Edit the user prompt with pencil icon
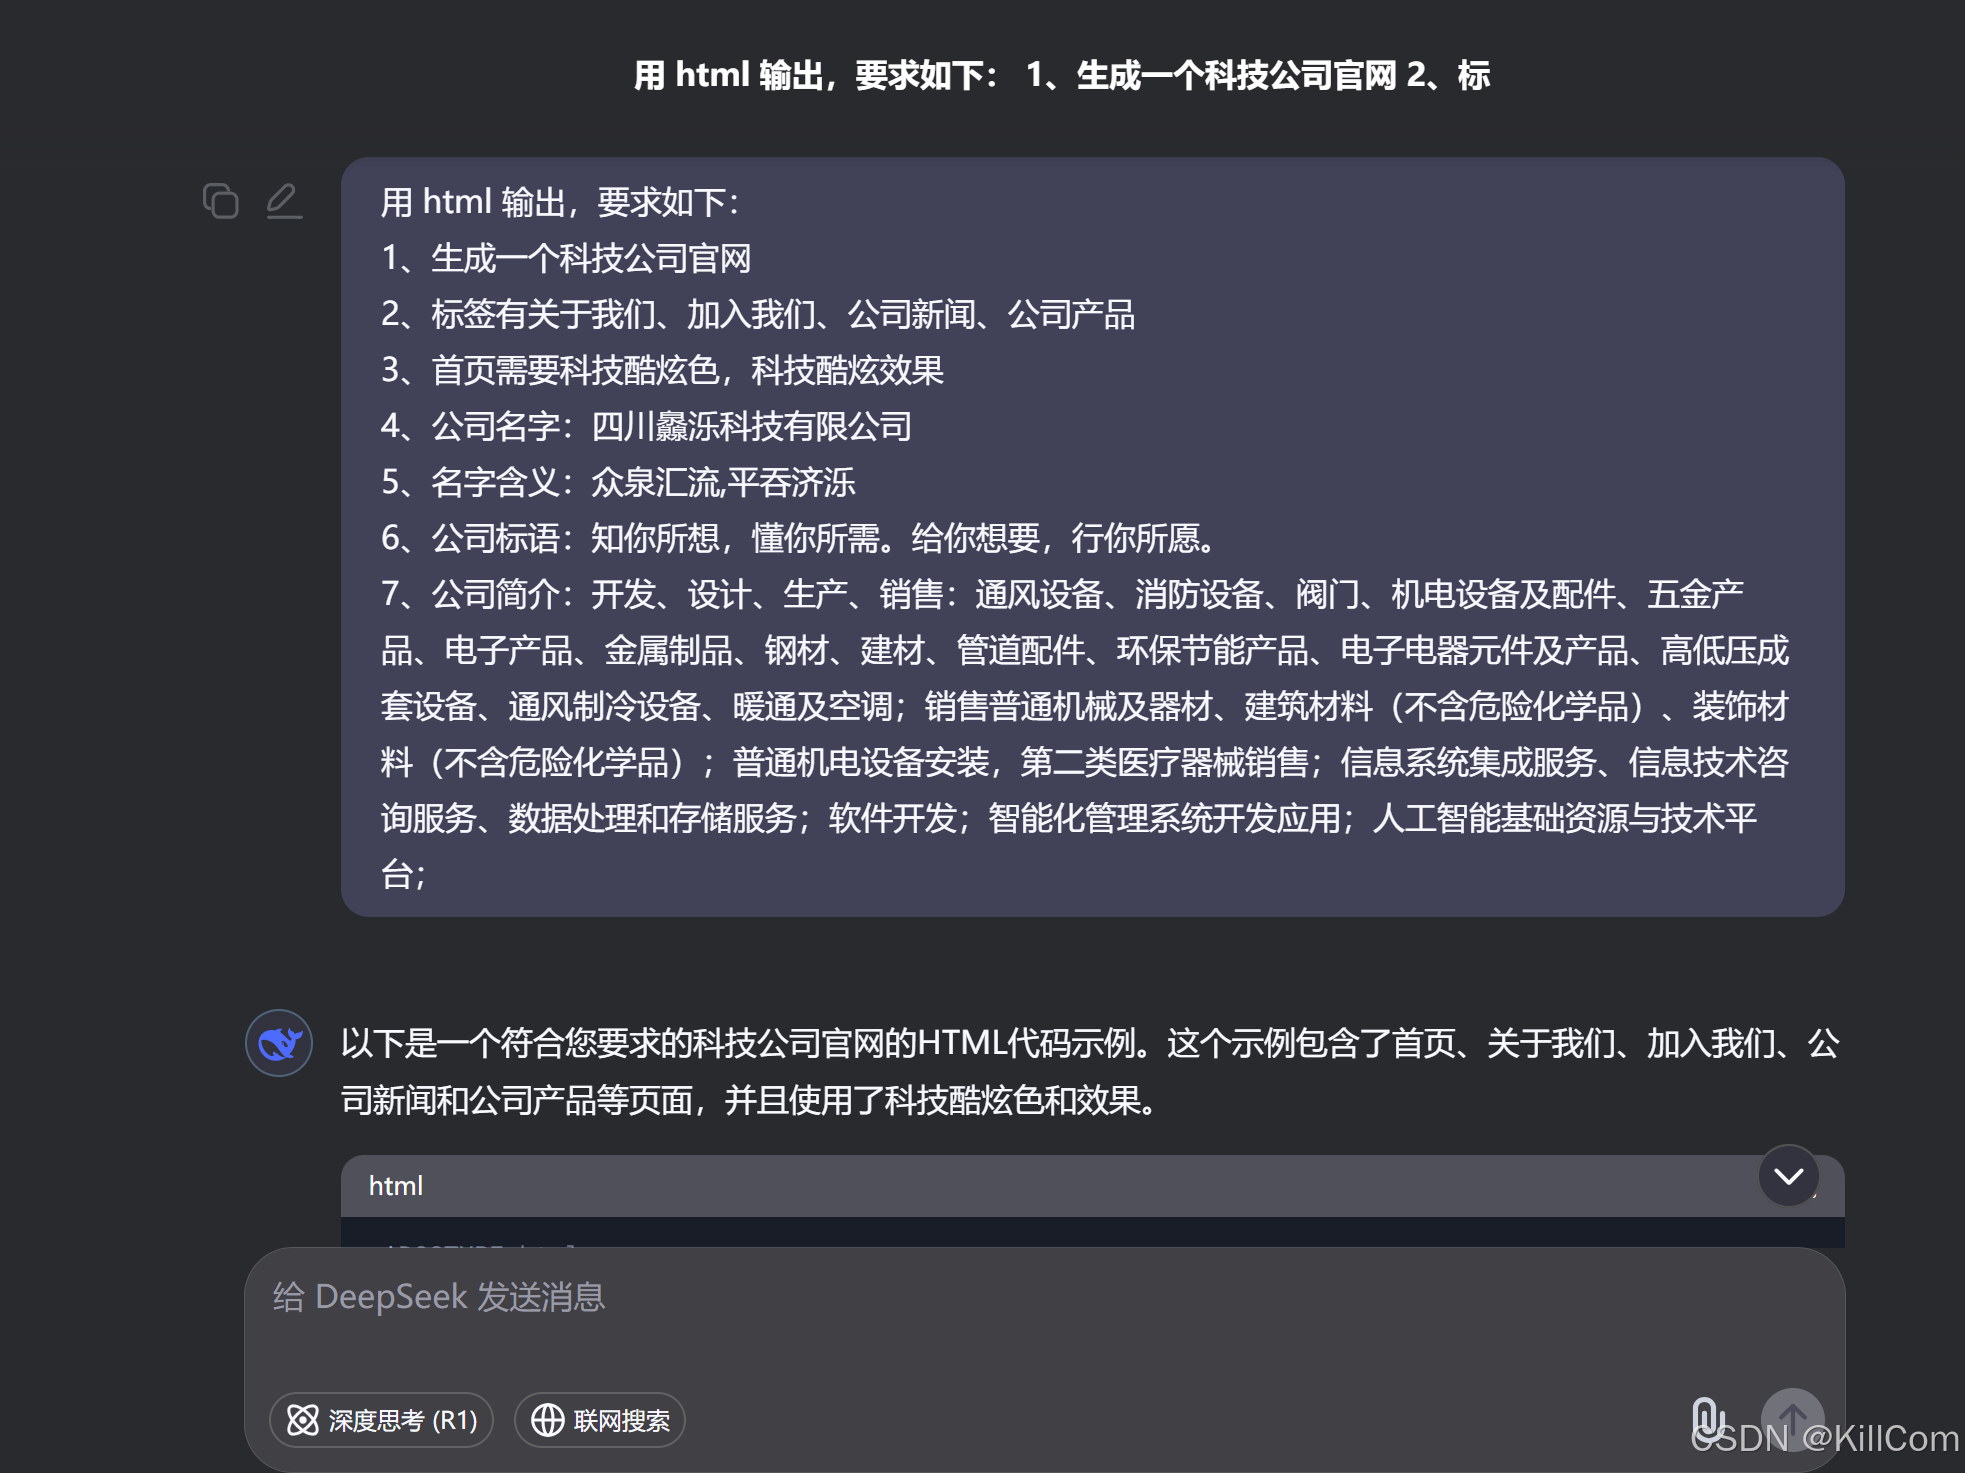1965x1473 pixels. [284, 201]
